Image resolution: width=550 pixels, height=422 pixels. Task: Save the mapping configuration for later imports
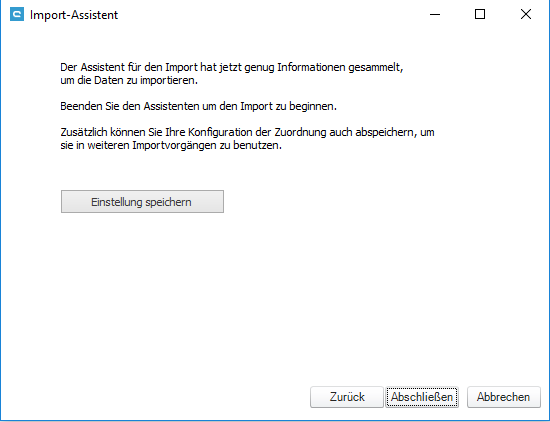pyautogui.click(x=142, y=202)
